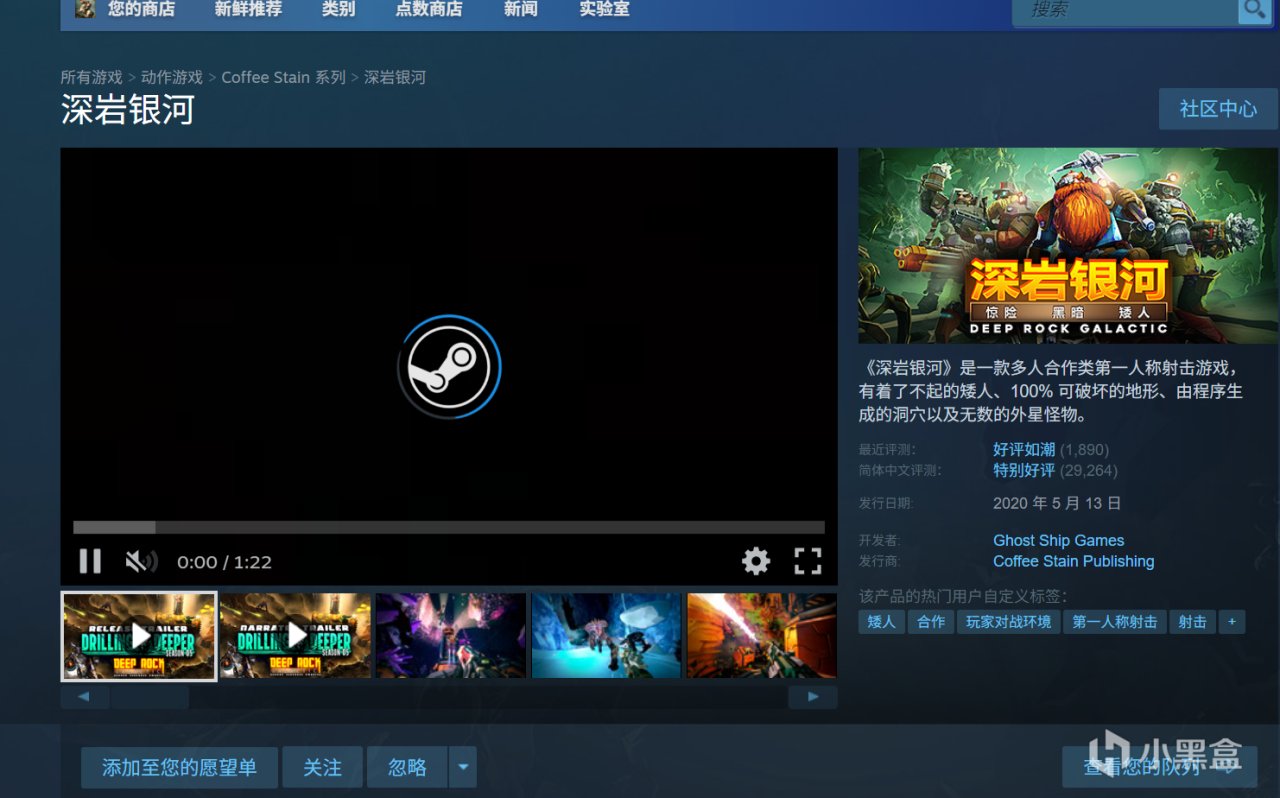Viewport: 1280px width, 798px height.
Task: Click the search magnifier icon
Action: click(x=1253, y=10)
